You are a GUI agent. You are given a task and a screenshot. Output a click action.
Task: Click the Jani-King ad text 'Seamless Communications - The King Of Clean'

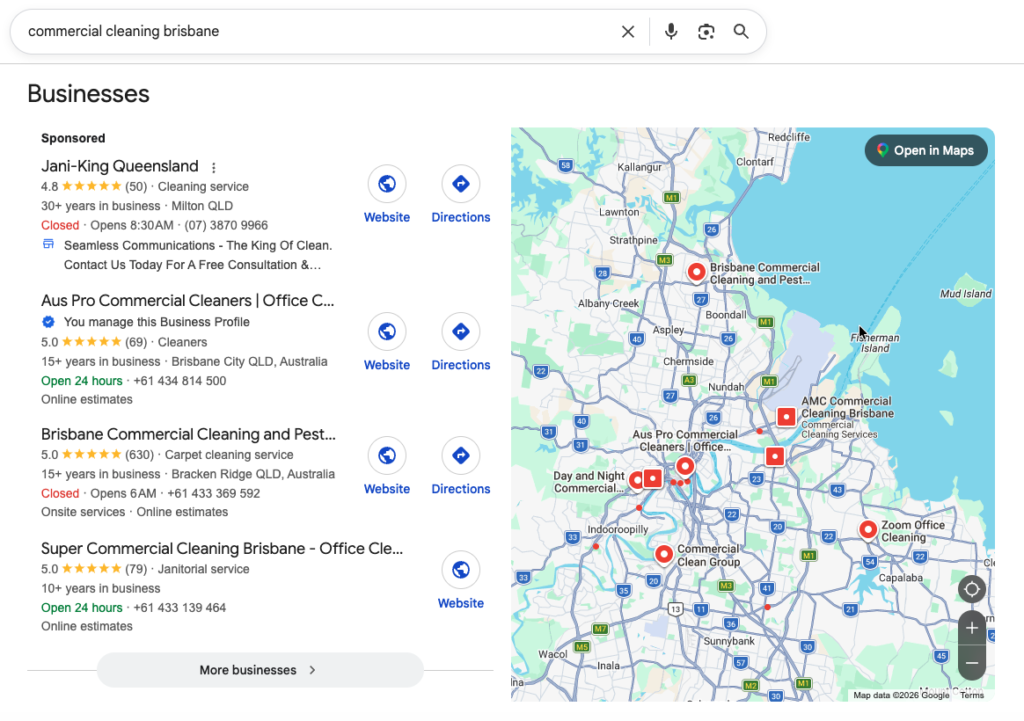coord(198,246)
